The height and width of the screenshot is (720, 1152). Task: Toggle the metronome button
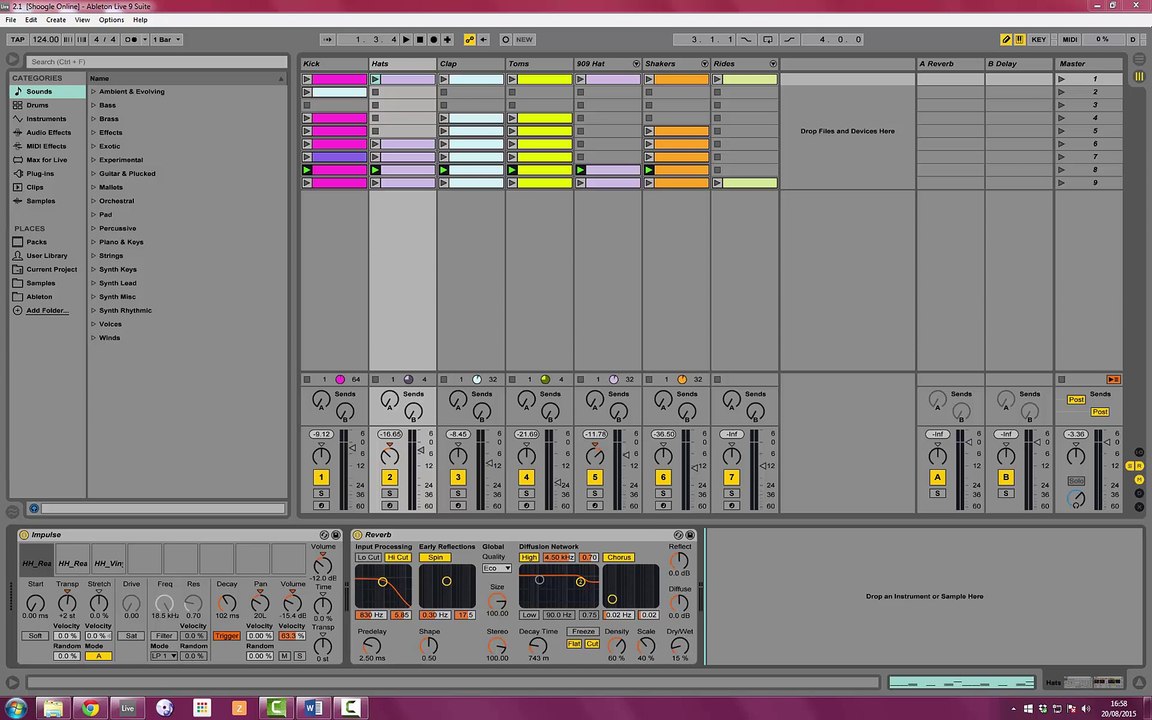pyautogui.click(x=131, y=40)
